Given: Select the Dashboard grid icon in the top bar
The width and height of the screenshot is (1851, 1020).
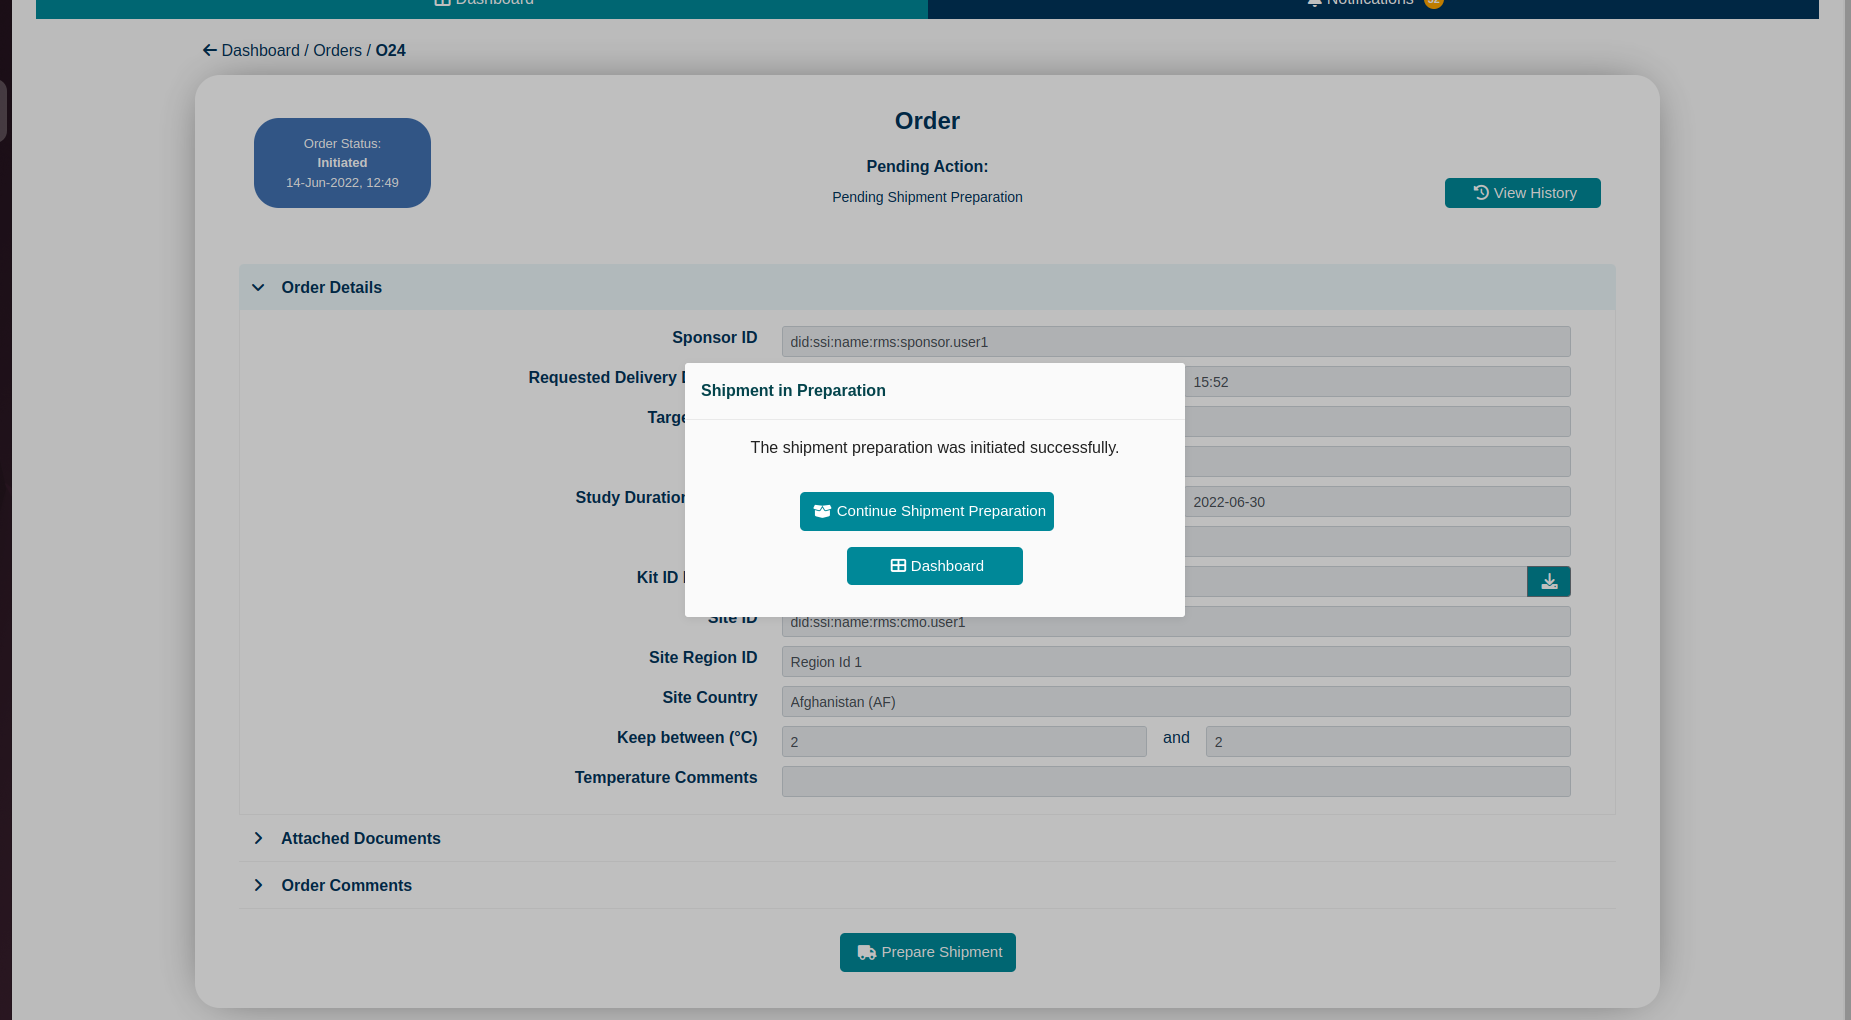Looking at the screenshot, I should click(440, 3).
